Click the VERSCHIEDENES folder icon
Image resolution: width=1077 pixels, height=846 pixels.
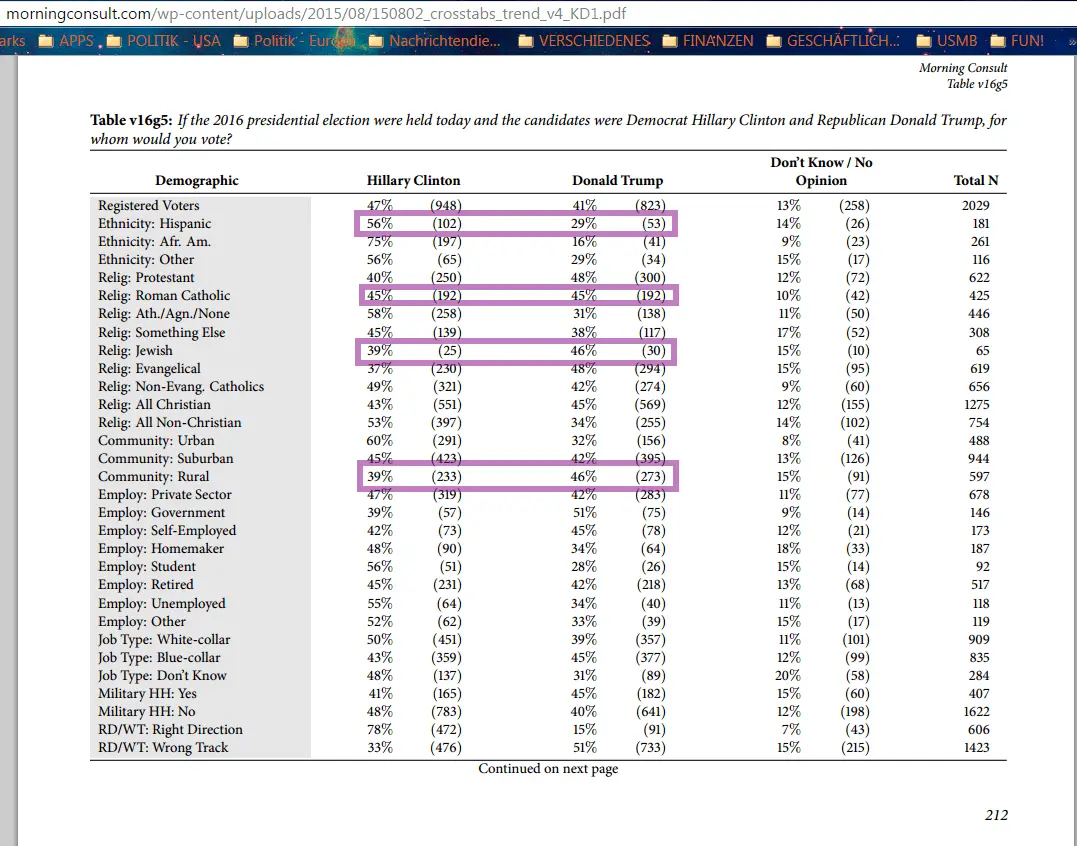pyautogui.click(x=526, y=41)
